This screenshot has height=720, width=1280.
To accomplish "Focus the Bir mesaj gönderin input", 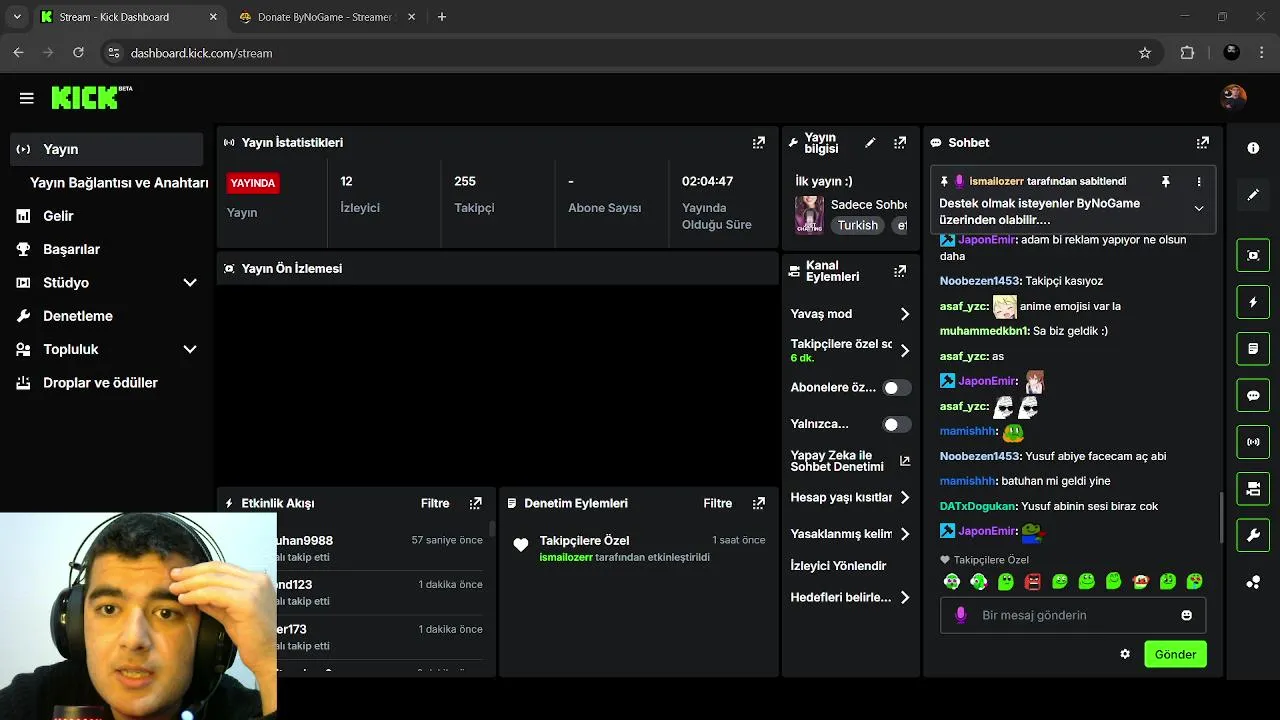I will click(x=1073, y=615).
